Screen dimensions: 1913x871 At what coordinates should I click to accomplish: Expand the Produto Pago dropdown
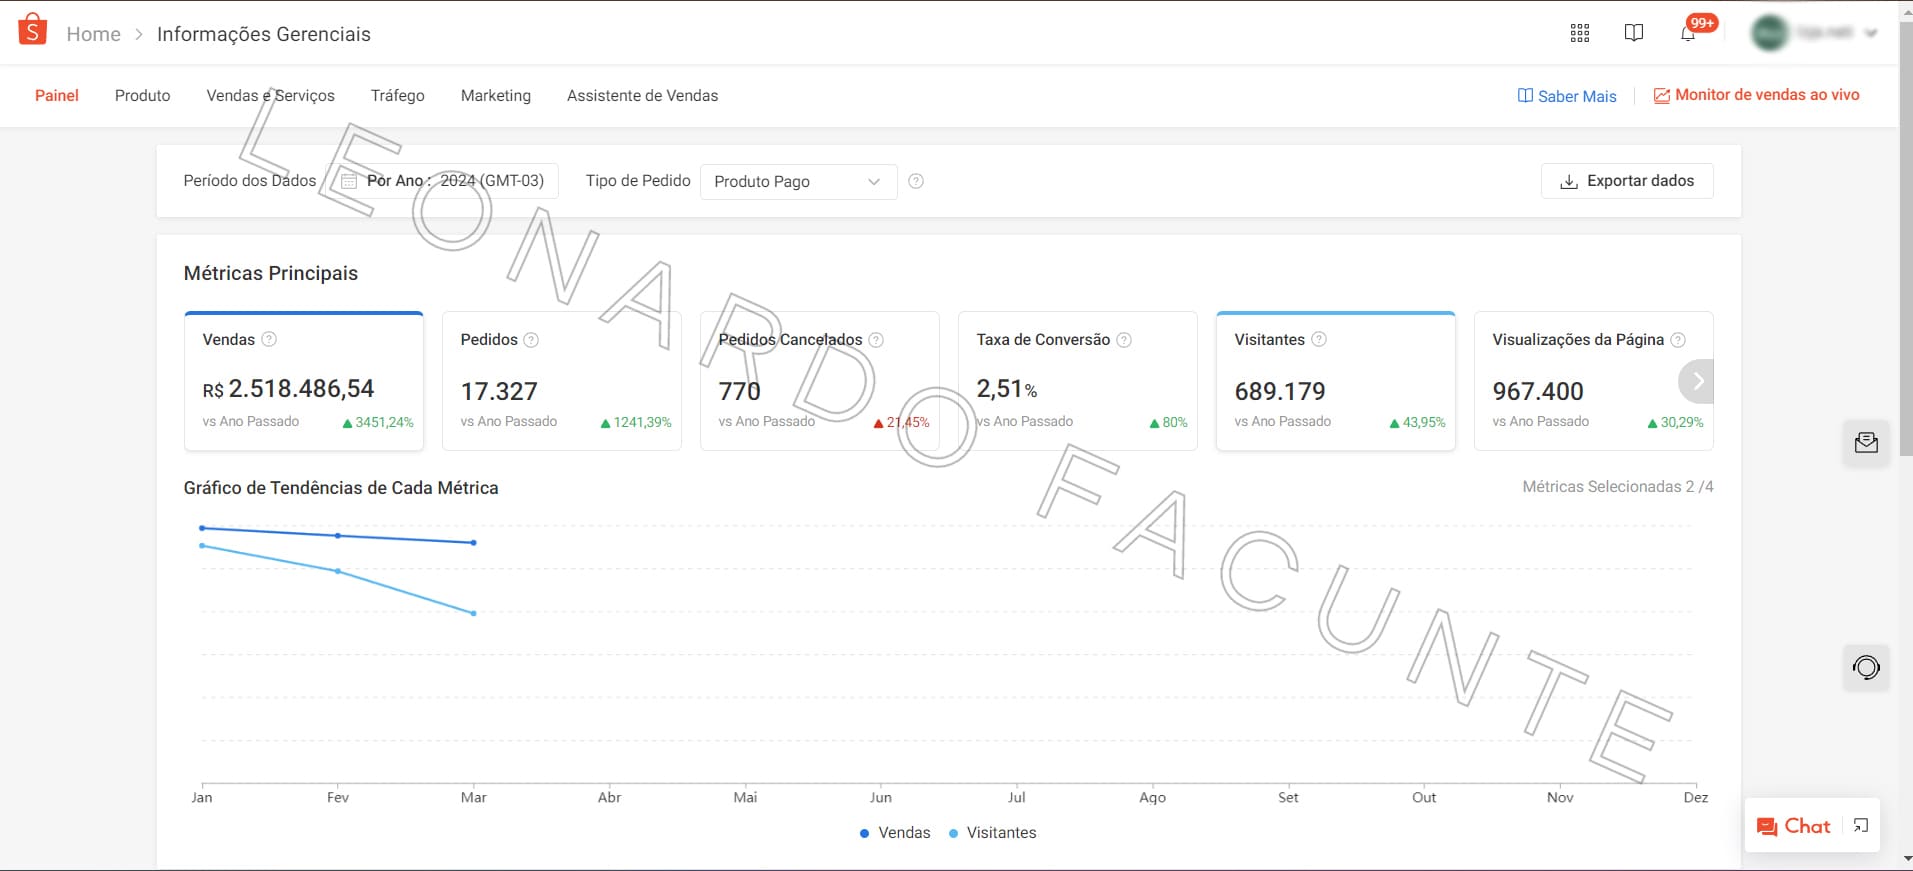(x=798, y=181)
